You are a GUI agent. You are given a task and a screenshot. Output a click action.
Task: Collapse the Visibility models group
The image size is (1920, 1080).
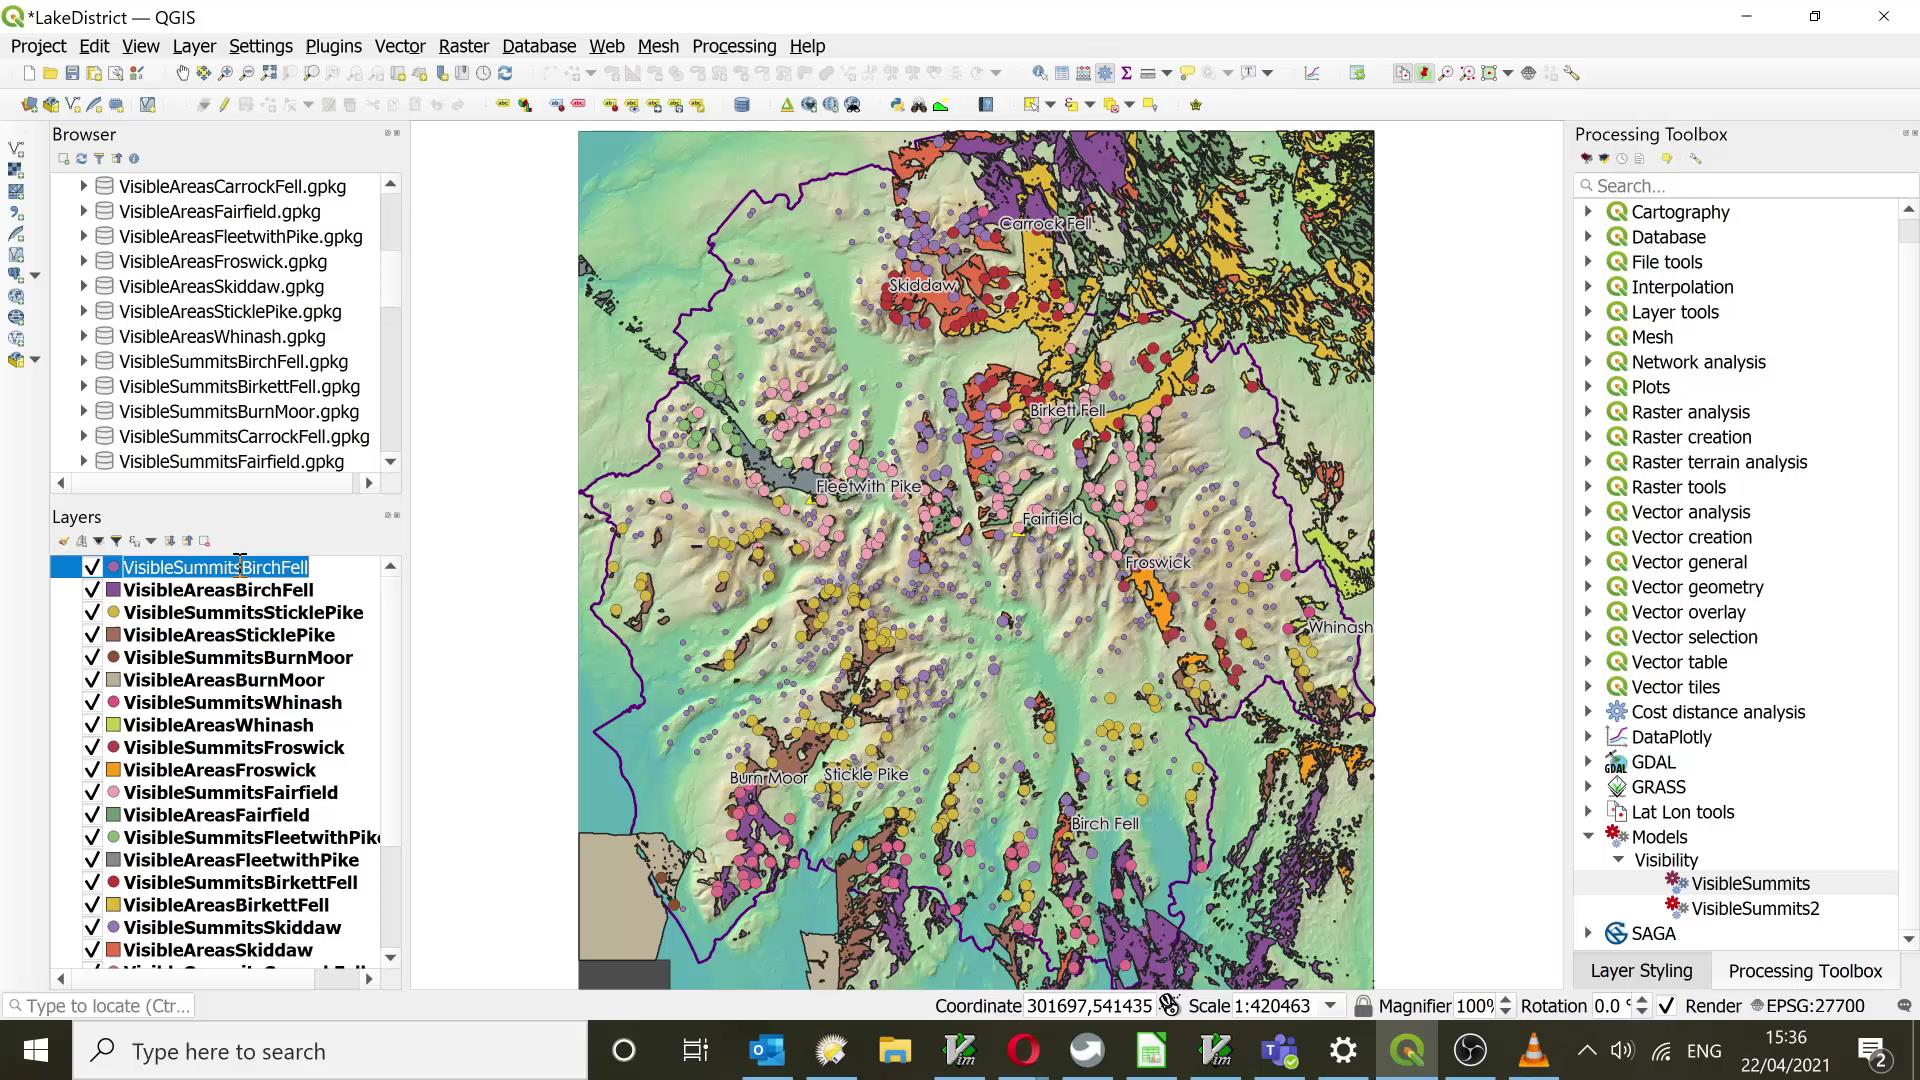[x=1622, y=860]
